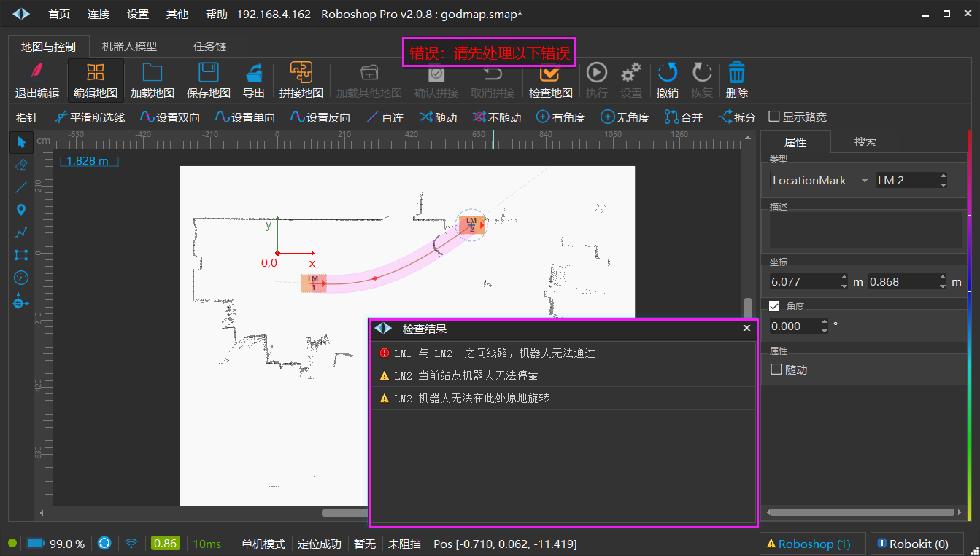Open the 帮助 (help) menu
The width and height of the screenshot is (980, 556).
pyautogui.click(x=216, y=14)
